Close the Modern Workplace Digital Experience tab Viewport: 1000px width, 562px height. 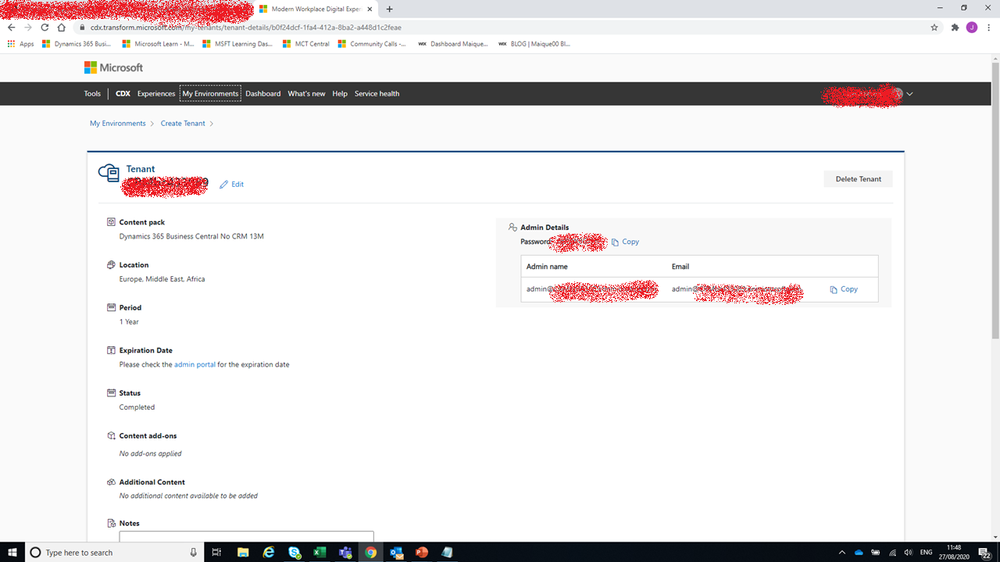(x=369, y=9)
